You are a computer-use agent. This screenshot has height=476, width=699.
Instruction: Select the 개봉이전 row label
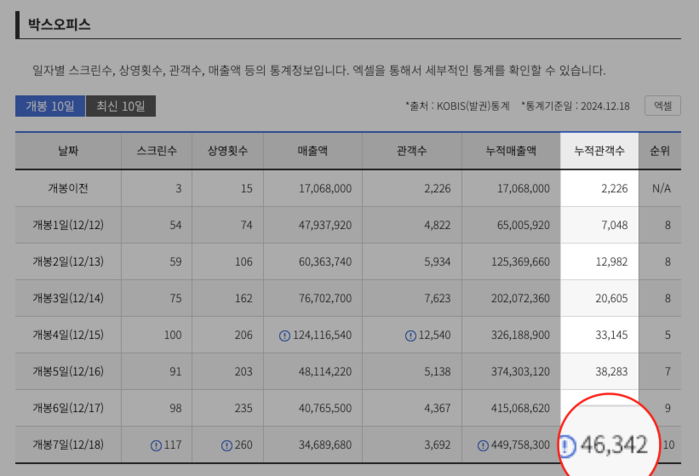click(68, 188)
